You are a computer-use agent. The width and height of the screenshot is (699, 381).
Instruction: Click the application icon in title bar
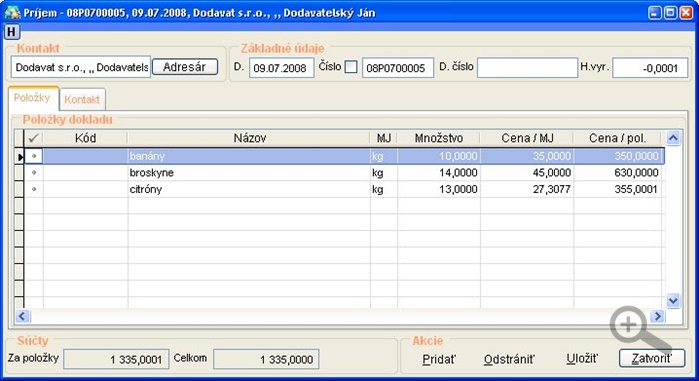tap(12, 12)
